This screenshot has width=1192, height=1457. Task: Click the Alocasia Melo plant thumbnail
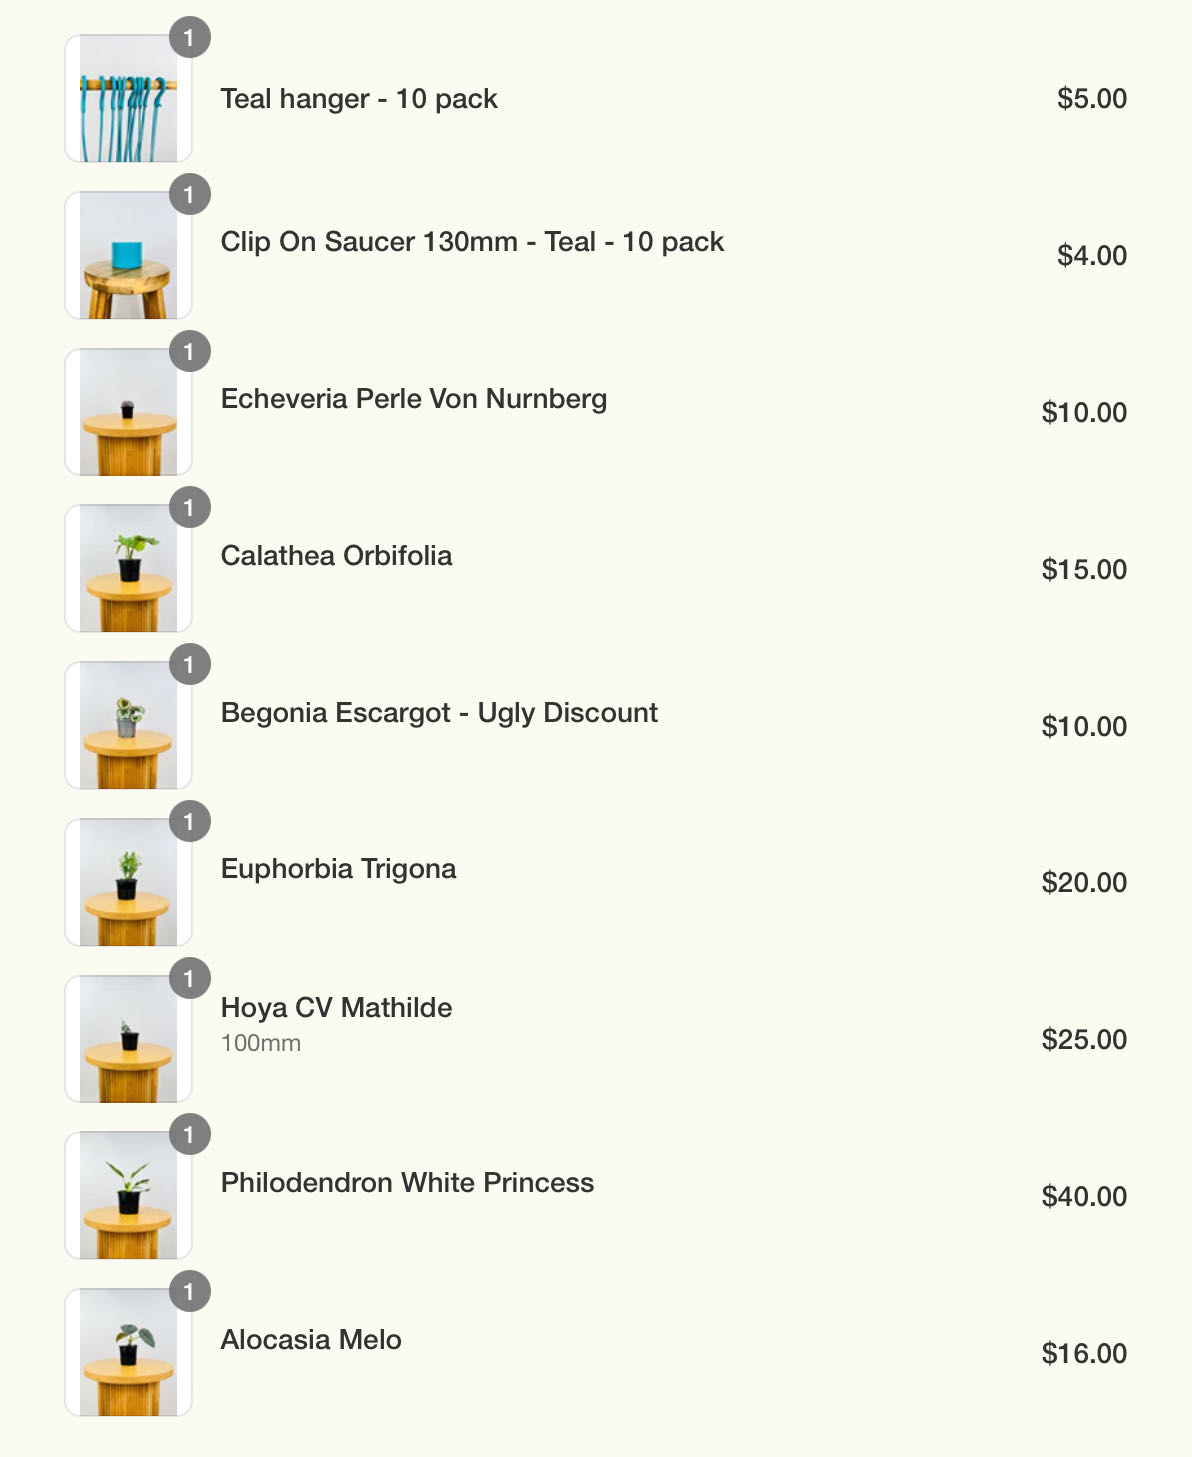pos(128,1353)
